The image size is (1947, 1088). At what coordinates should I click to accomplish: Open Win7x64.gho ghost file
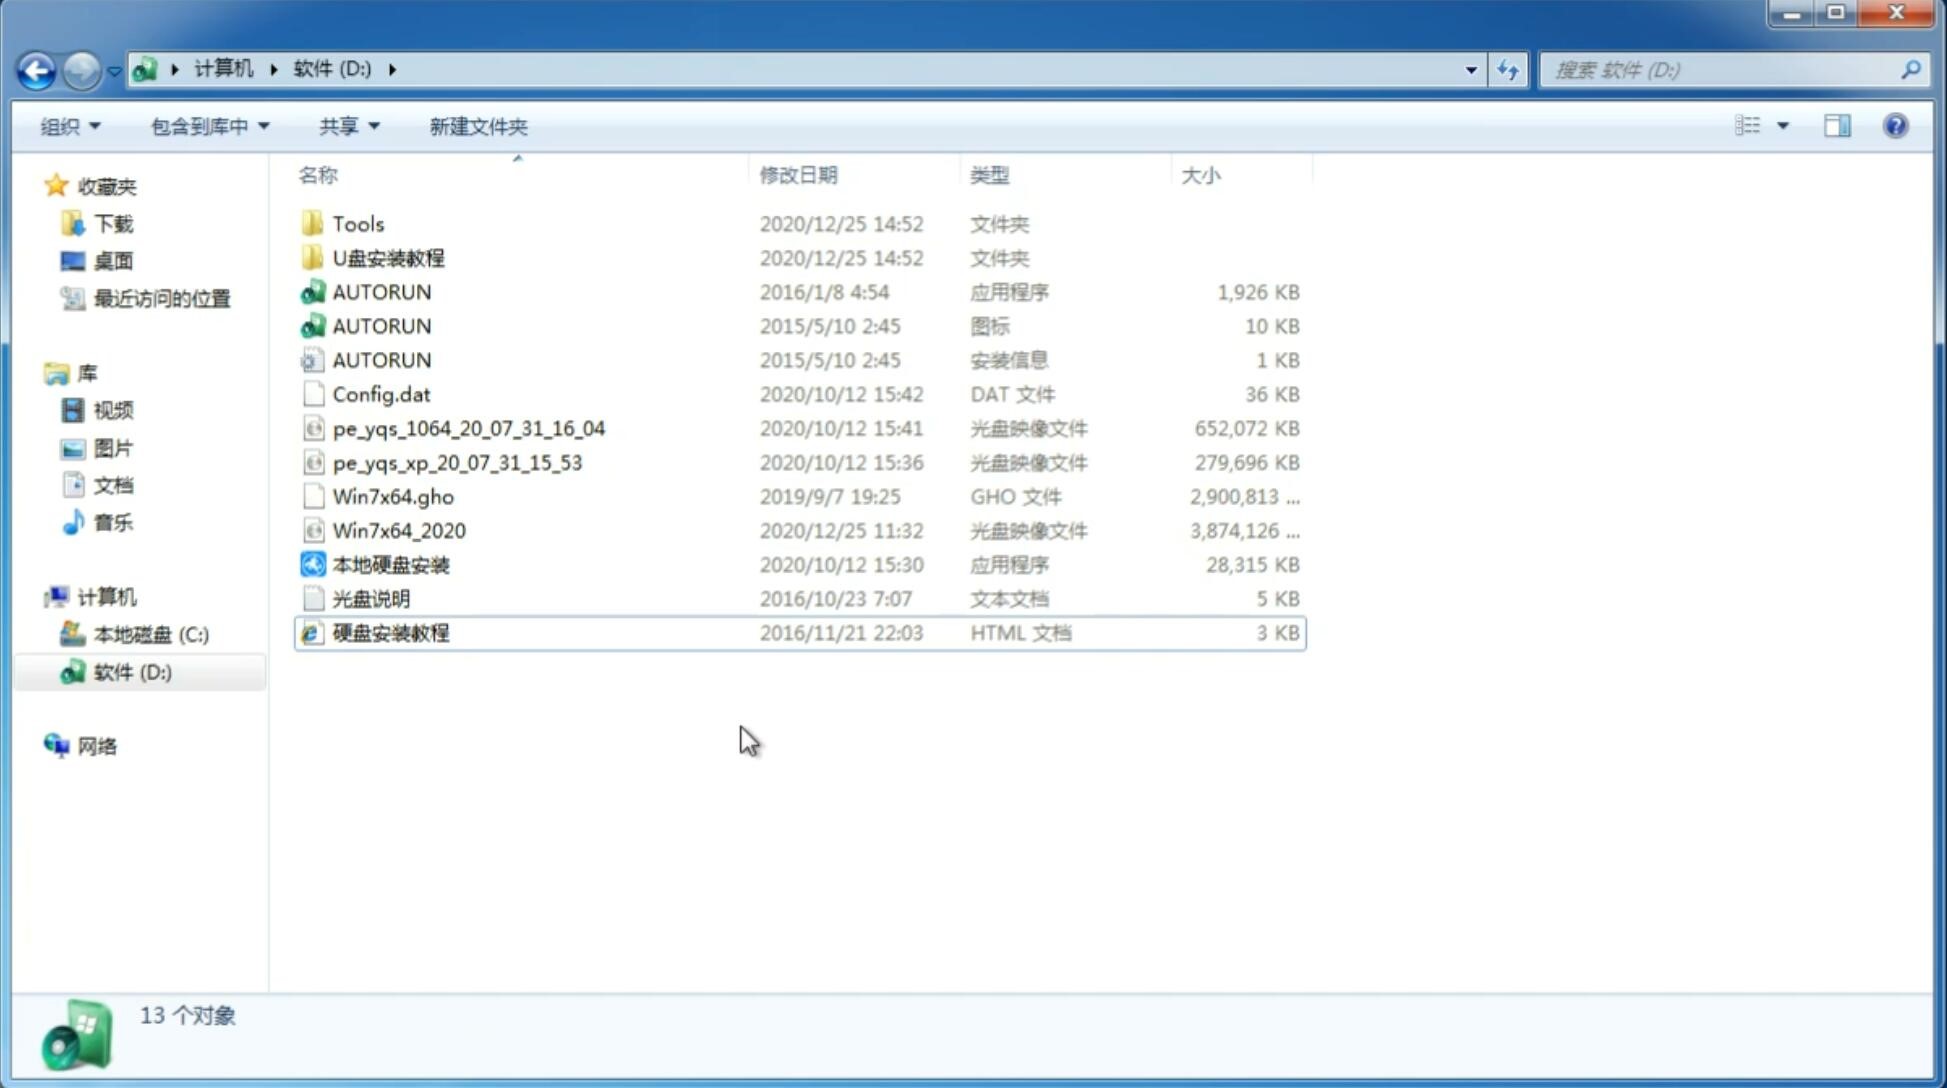(392, 496)
